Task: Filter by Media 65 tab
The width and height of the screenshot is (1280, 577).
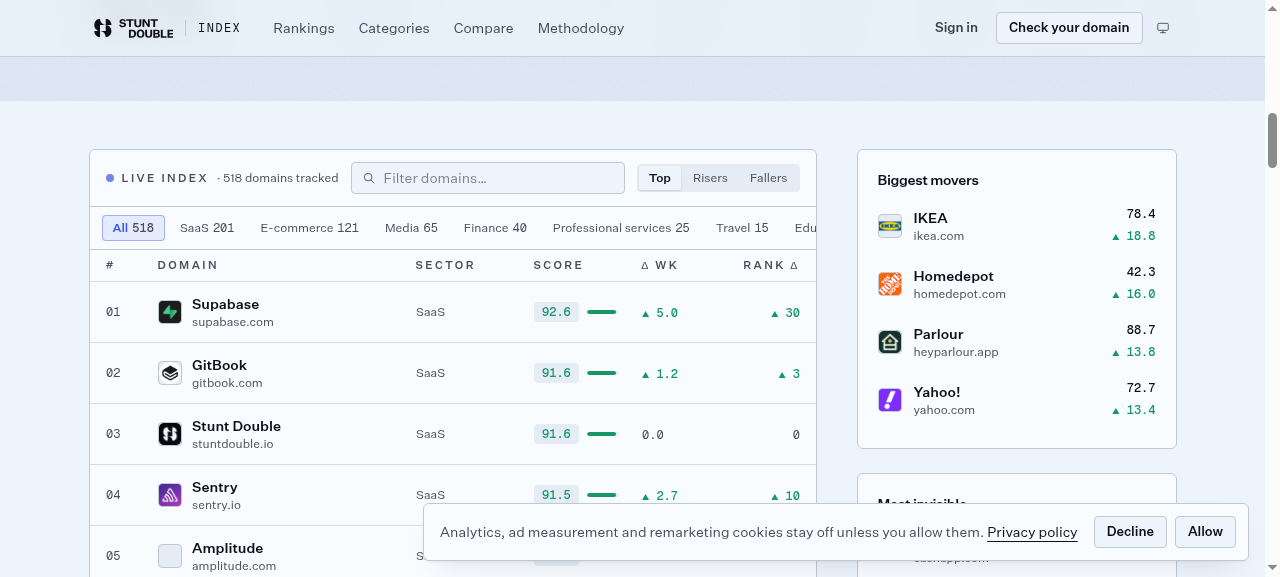Action: tap(411, 228)
